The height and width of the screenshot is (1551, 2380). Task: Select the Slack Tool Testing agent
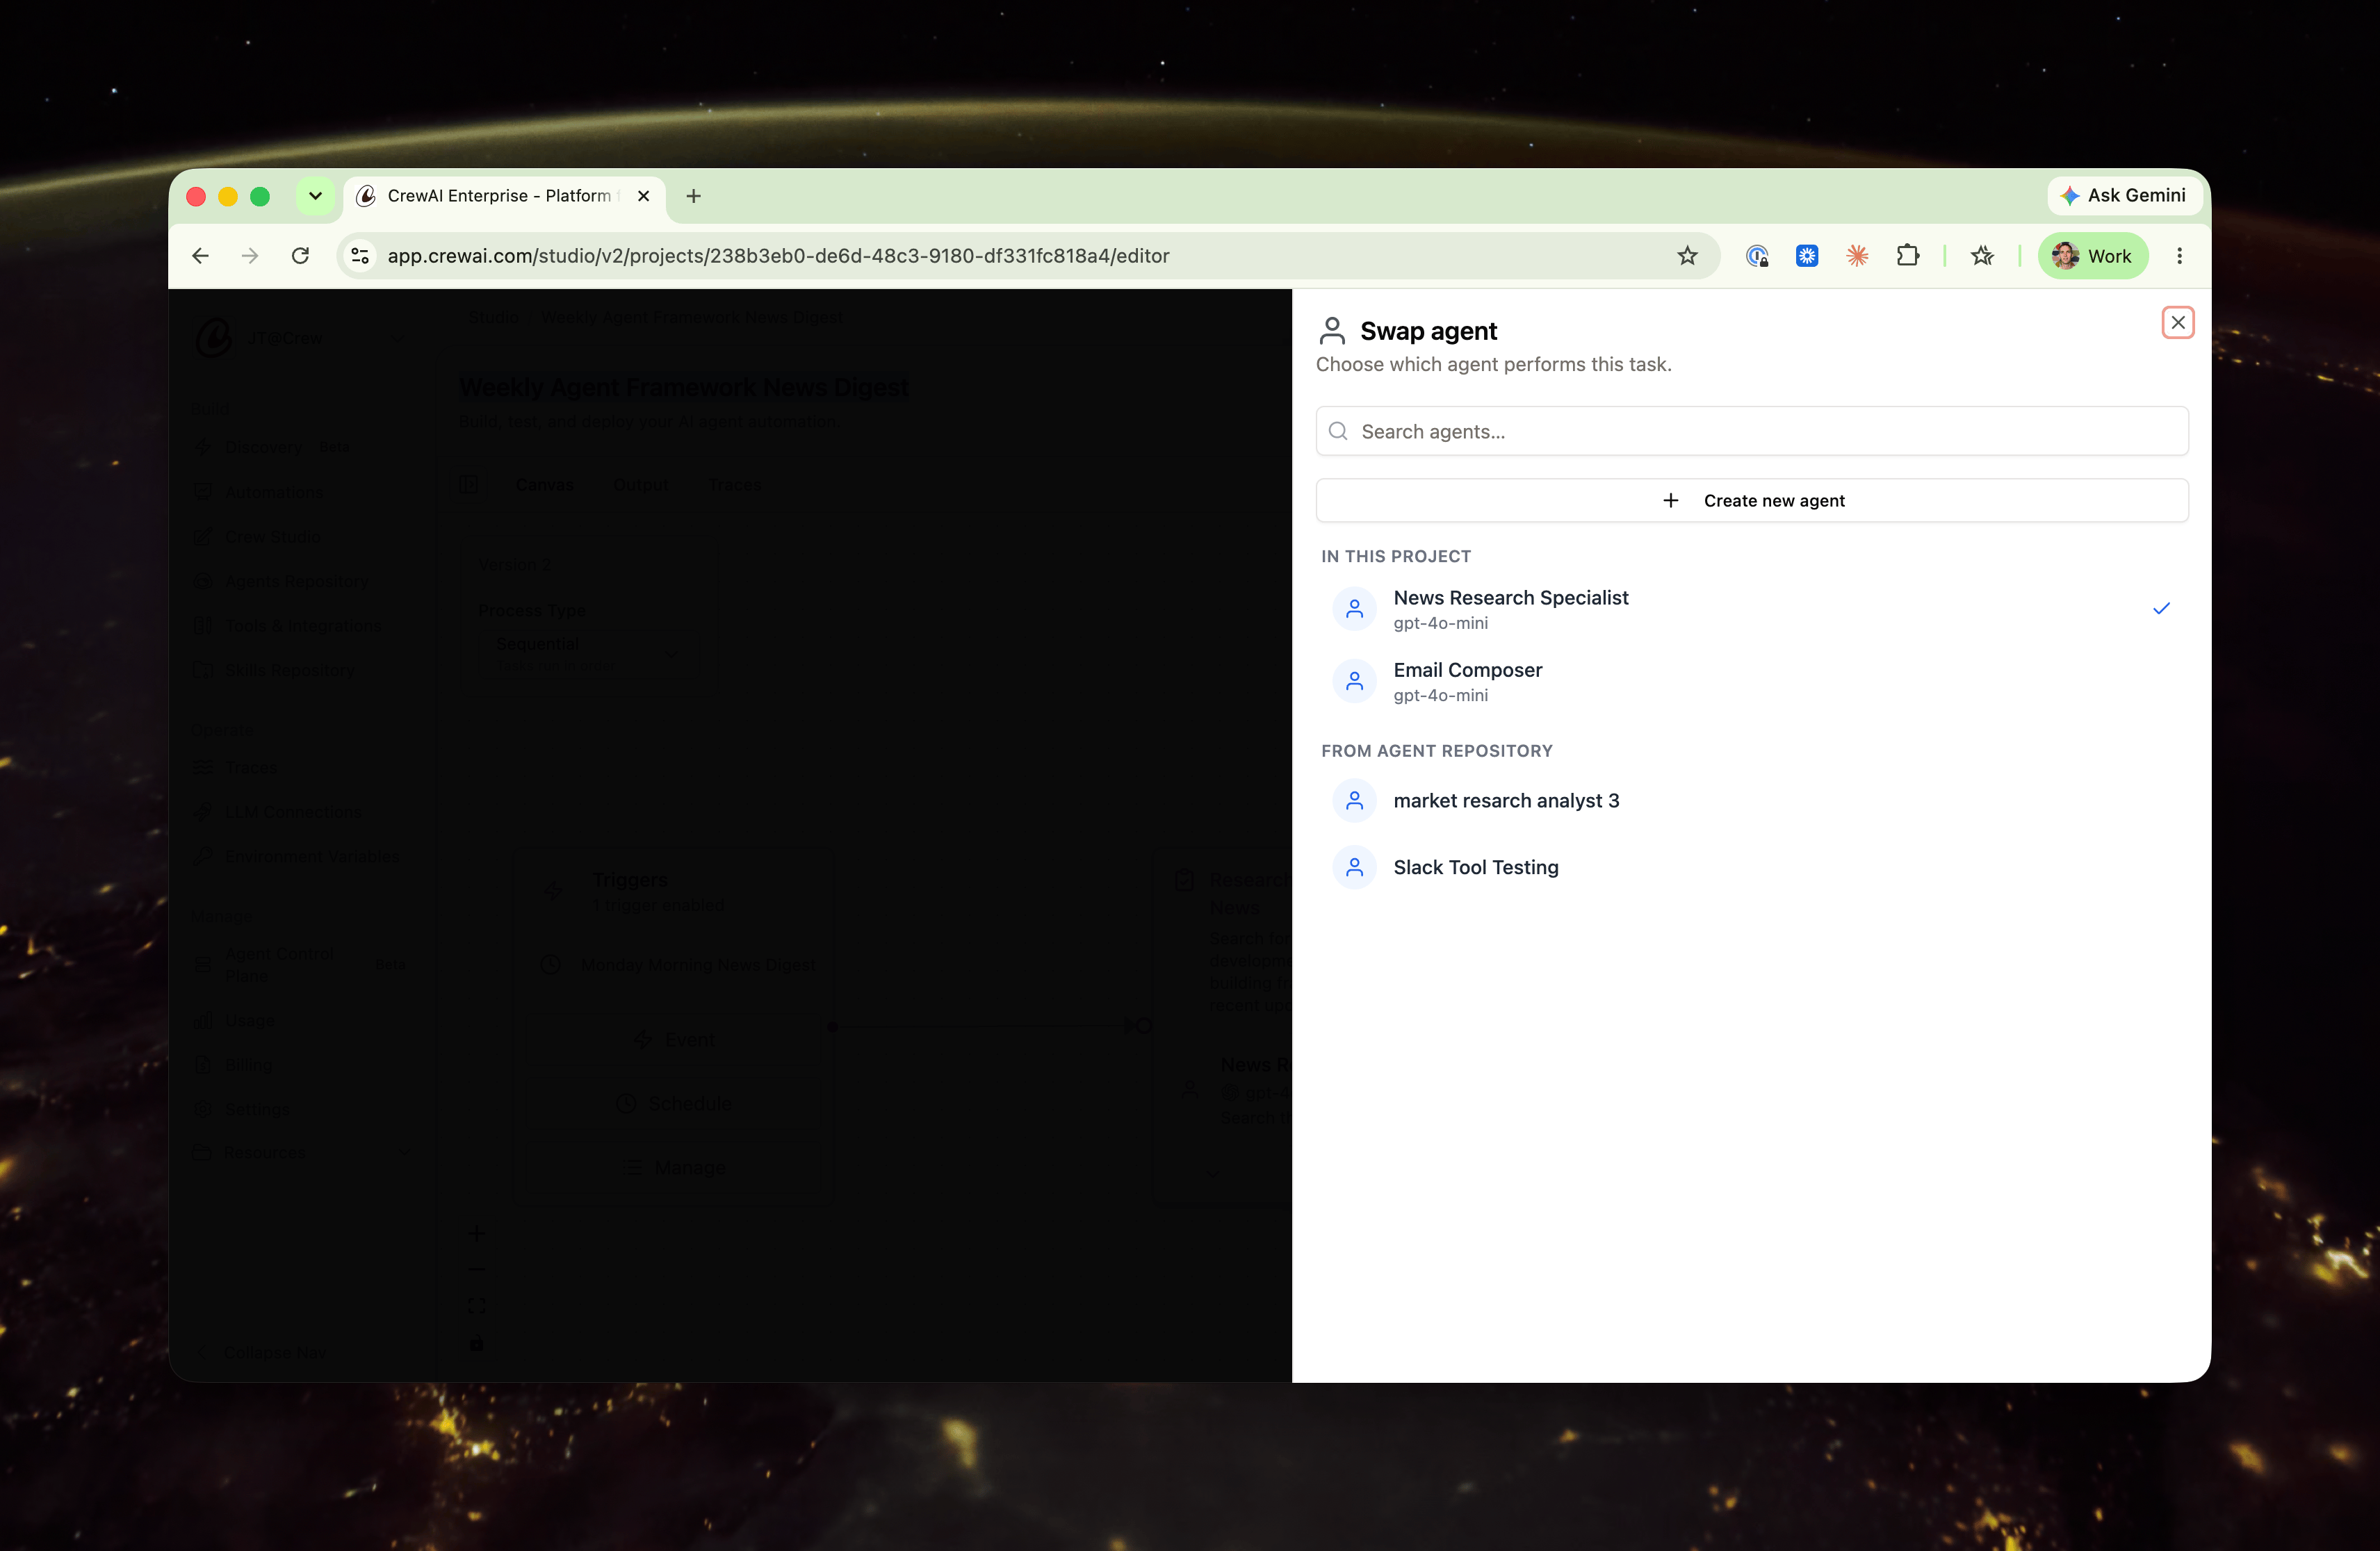(1751, 867)
